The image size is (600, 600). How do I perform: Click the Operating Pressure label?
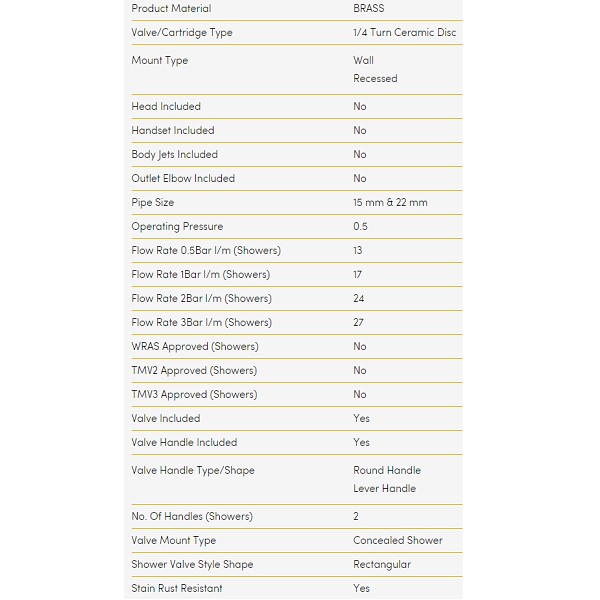tap(177, 226)
